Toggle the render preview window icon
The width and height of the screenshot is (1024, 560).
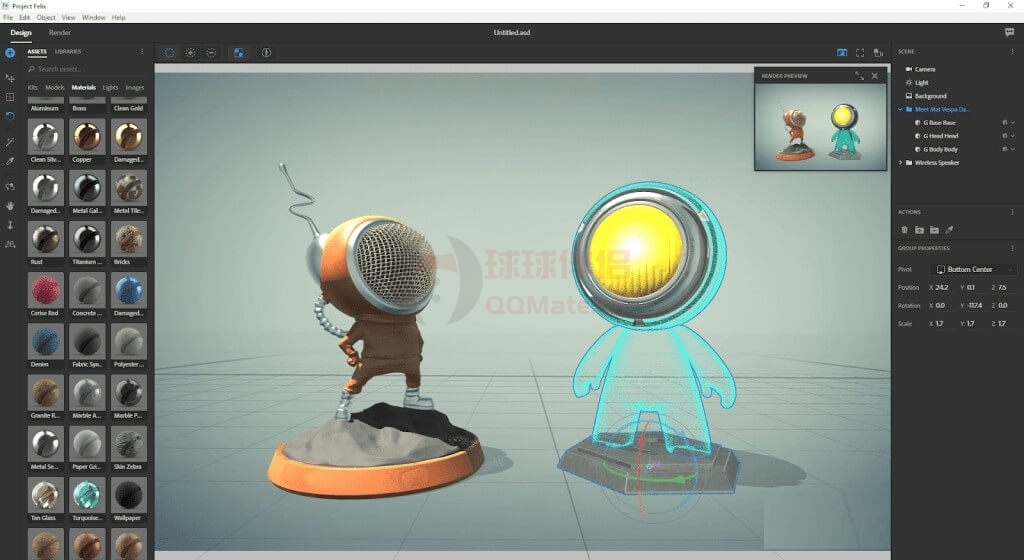[842, 53]
